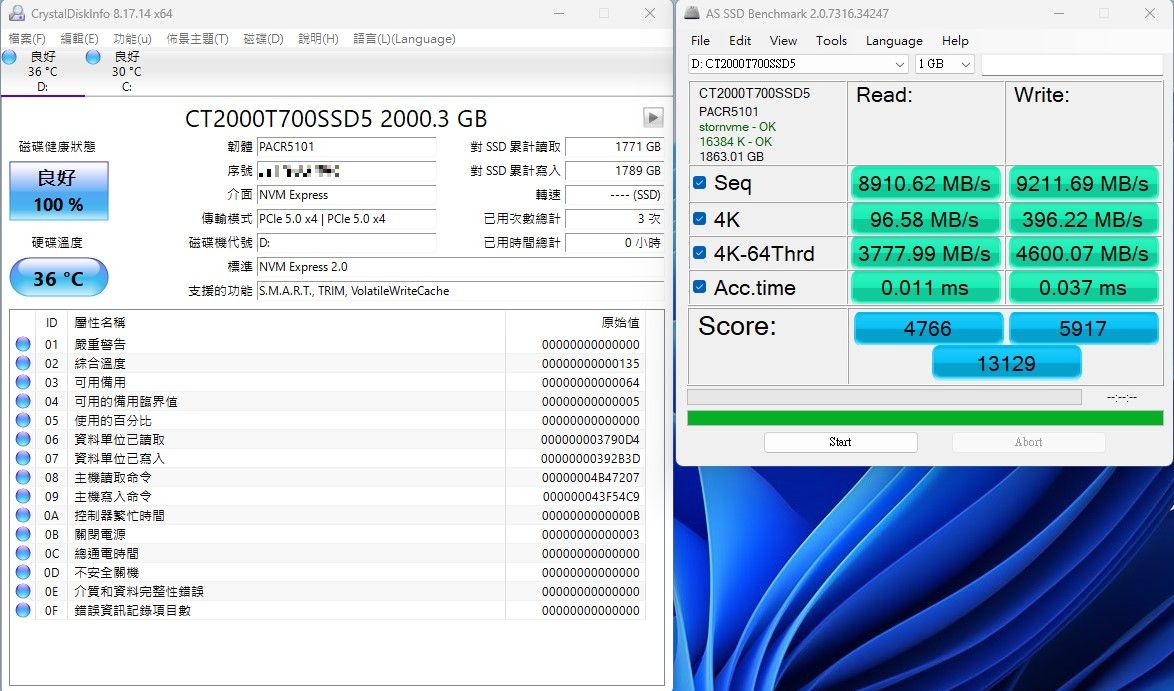1174x691 pixels.
Task: Click the green overall progress bar
Action: point(925,418)
